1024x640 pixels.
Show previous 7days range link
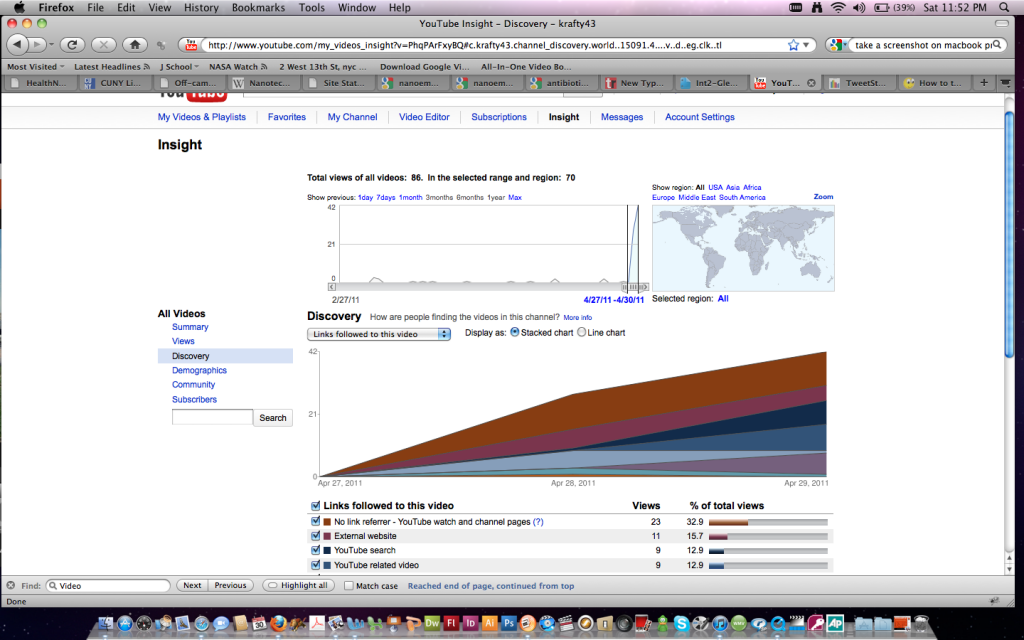tap(385, 197)
